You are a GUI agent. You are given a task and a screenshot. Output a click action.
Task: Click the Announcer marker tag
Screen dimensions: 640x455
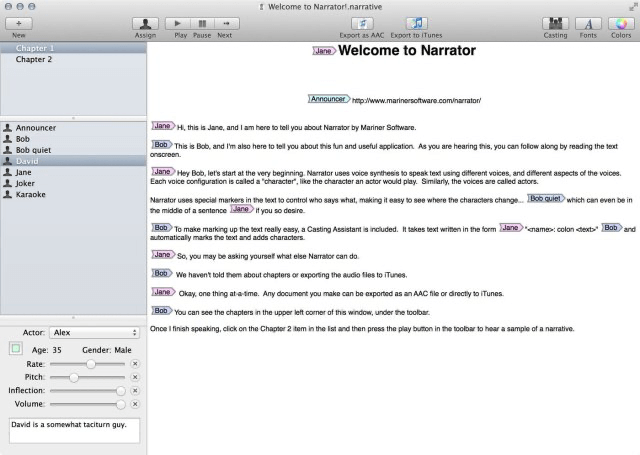coord(329,99)
